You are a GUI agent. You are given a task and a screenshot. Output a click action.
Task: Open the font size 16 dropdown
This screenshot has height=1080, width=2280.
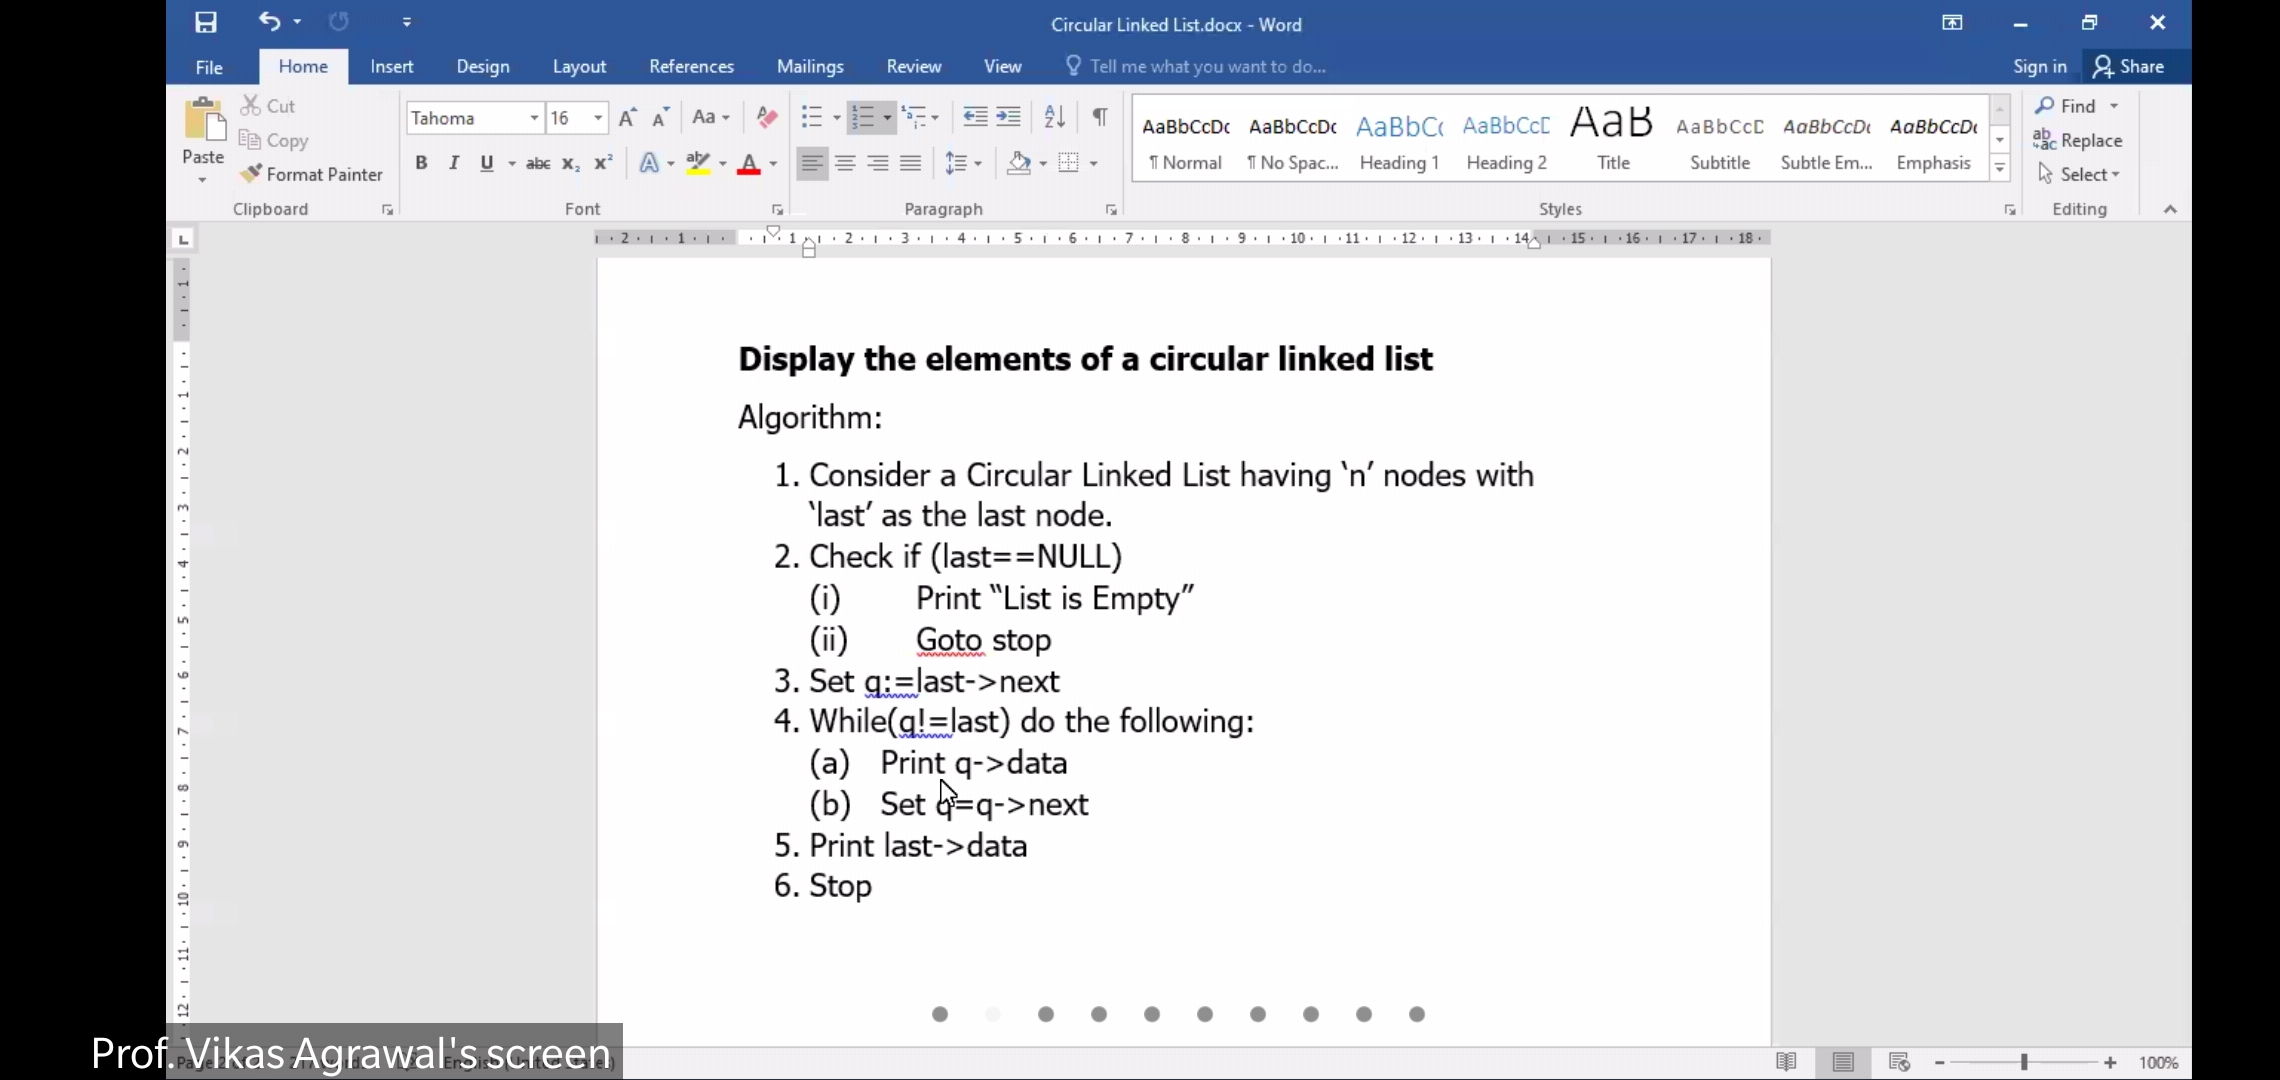[x=598, y=118]
